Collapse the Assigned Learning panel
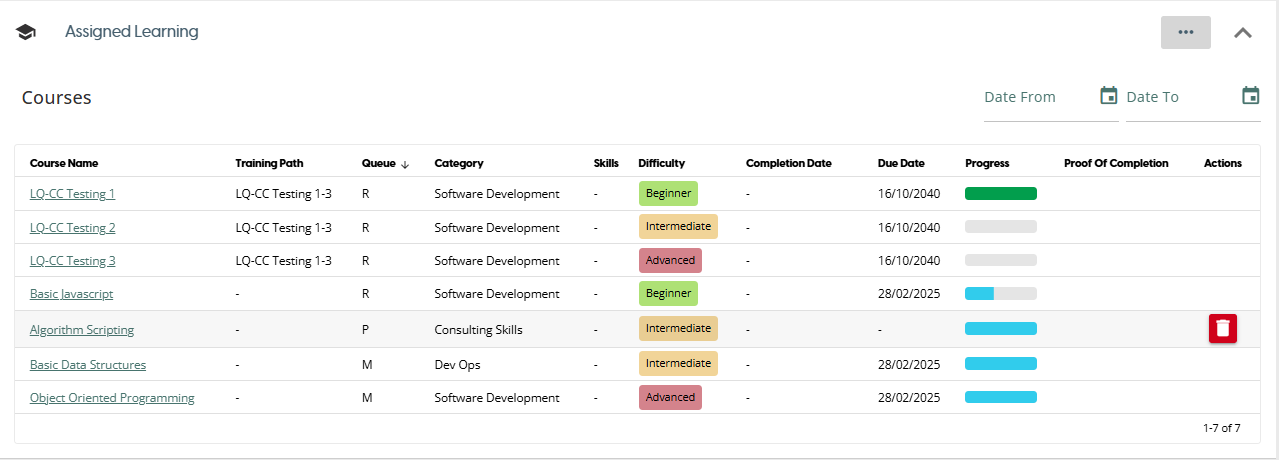Image resolution: width=1279 pixels, height=460 pixels. [1242, 32]
